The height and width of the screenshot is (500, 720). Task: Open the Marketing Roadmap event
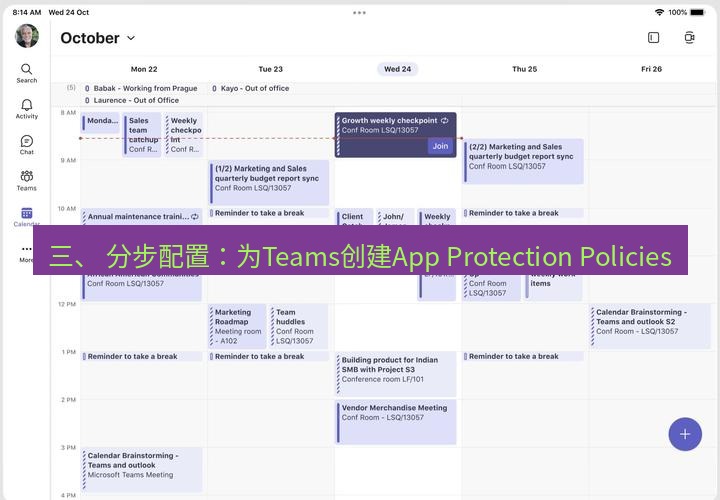[237, 326]
